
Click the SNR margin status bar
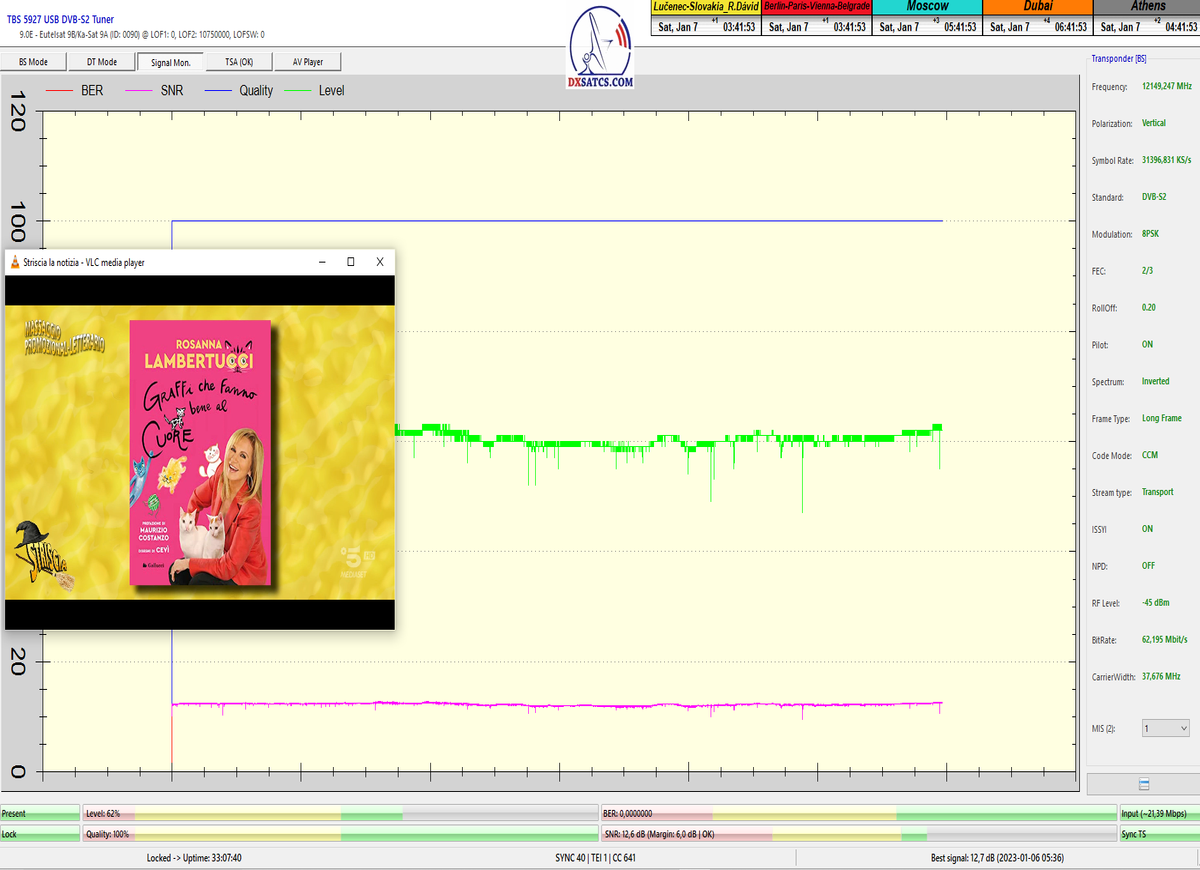point(858,834)
